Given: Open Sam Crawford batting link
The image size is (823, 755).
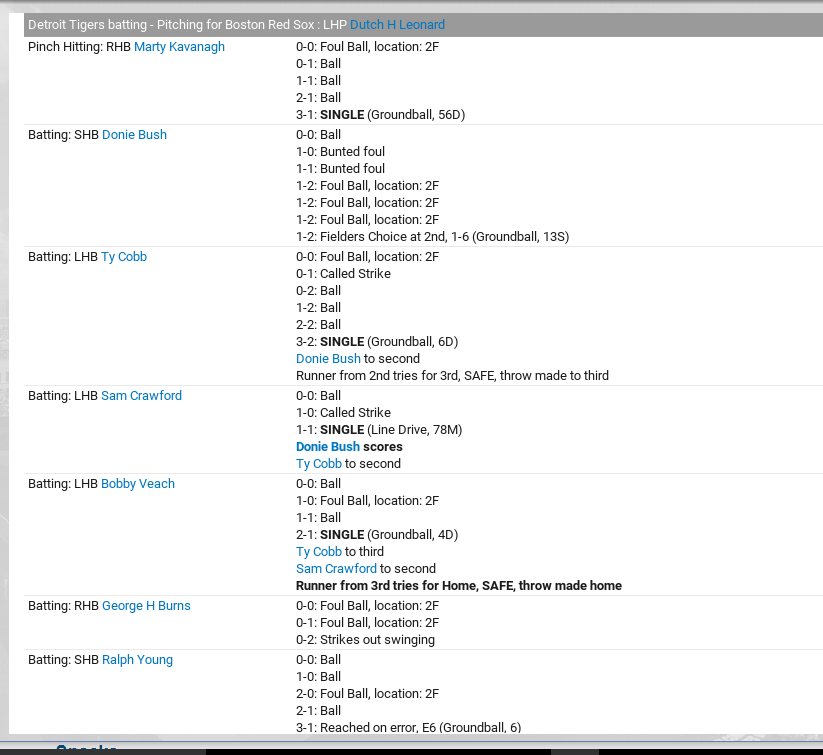Looking at the screenshot, I should pos(142,396).
